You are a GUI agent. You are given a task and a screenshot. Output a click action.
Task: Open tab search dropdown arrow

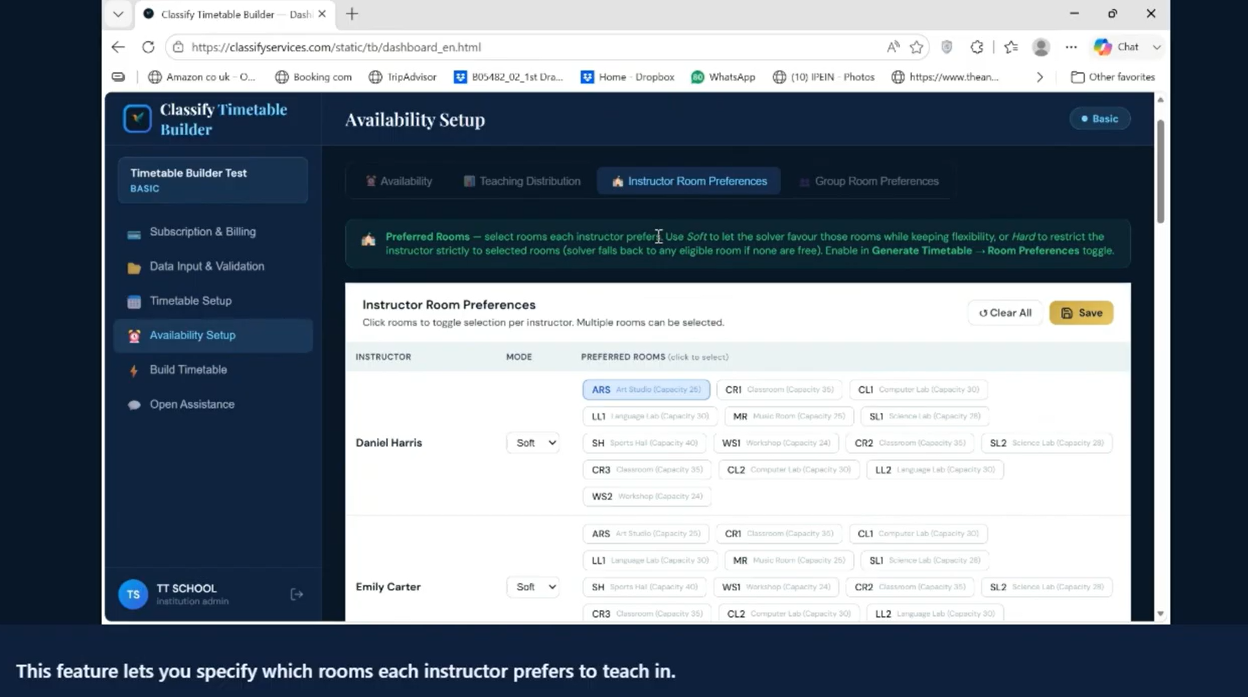pyautogui.click(x=118, y=14)
